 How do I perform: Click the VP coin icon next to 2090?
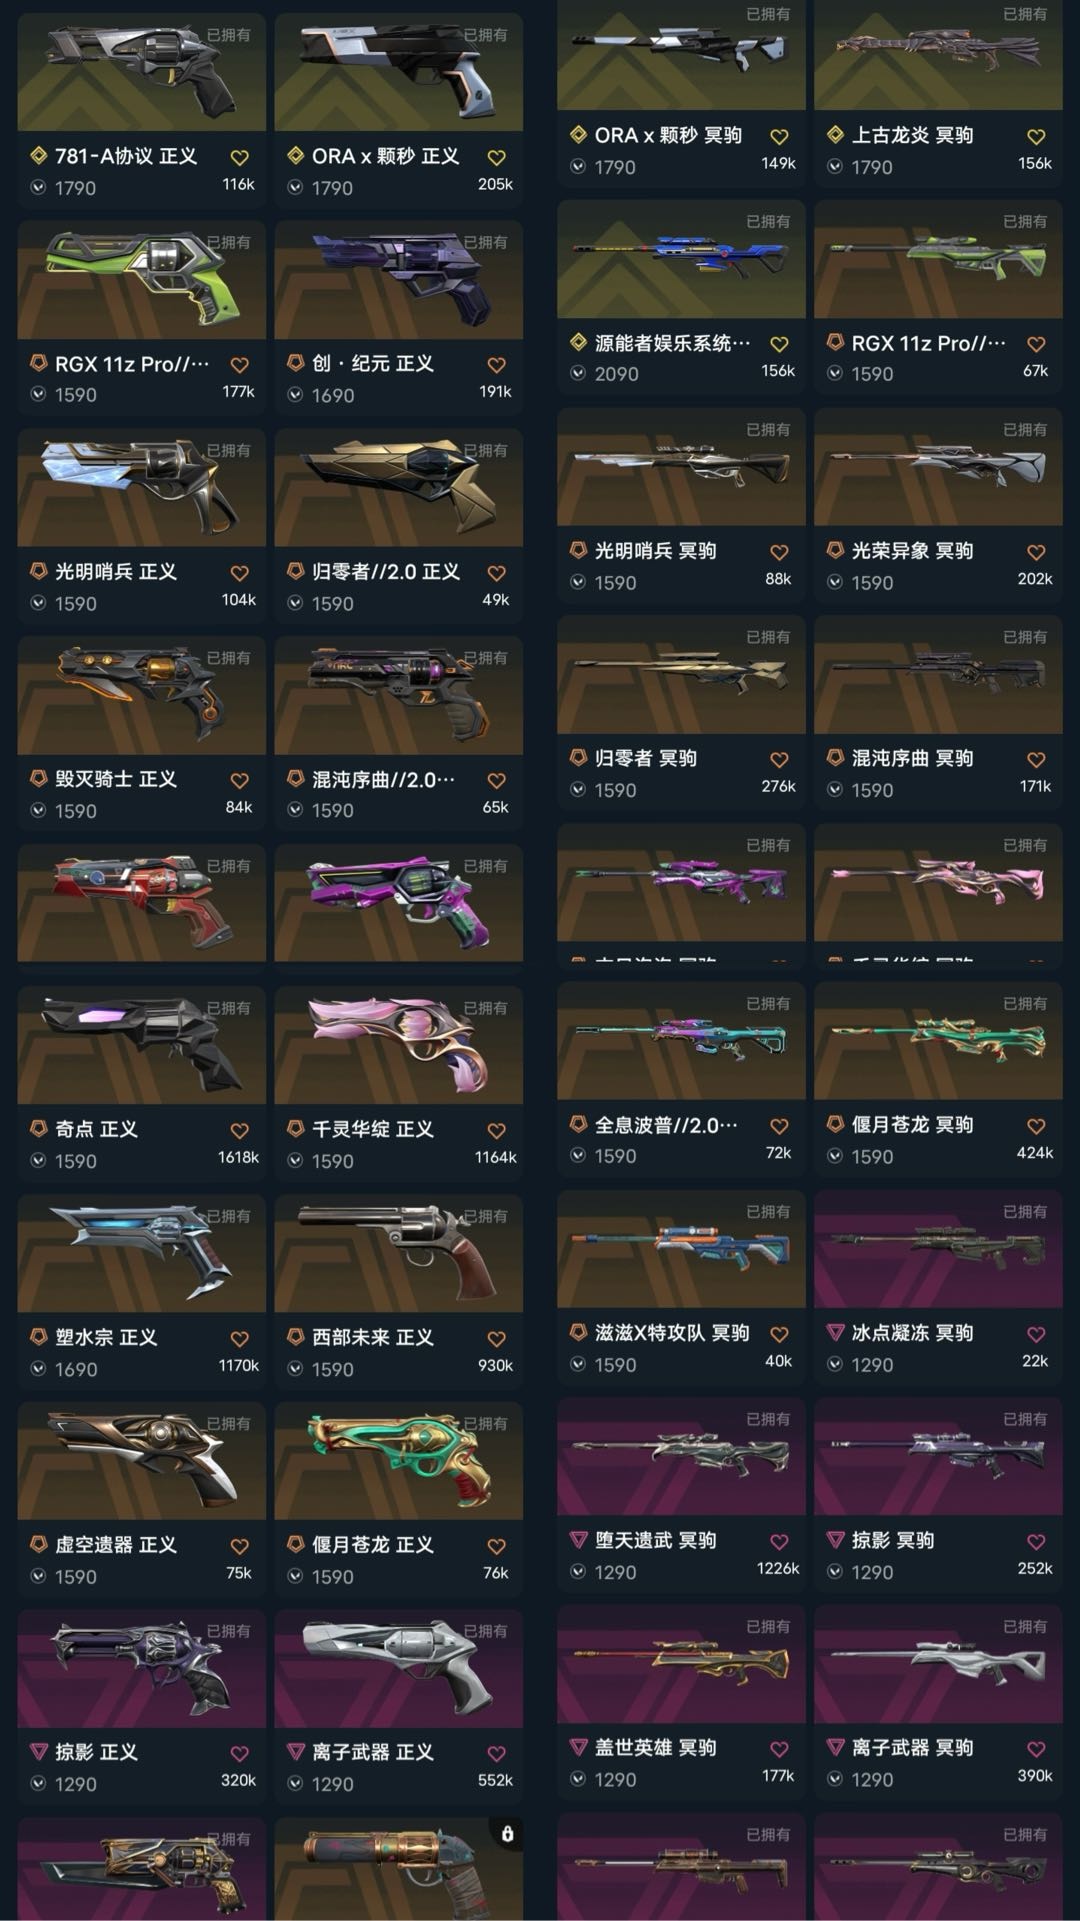(578, 373)
